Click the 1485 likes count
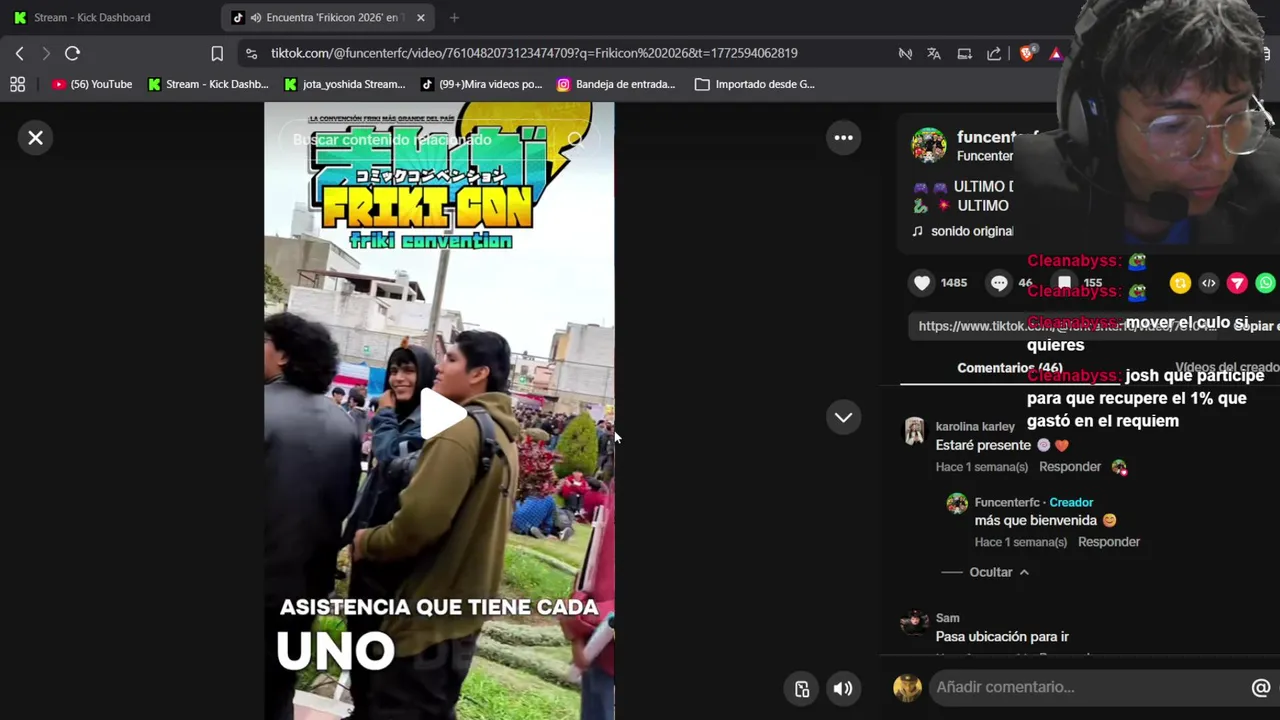1280x720 pixels. point(954,283)
